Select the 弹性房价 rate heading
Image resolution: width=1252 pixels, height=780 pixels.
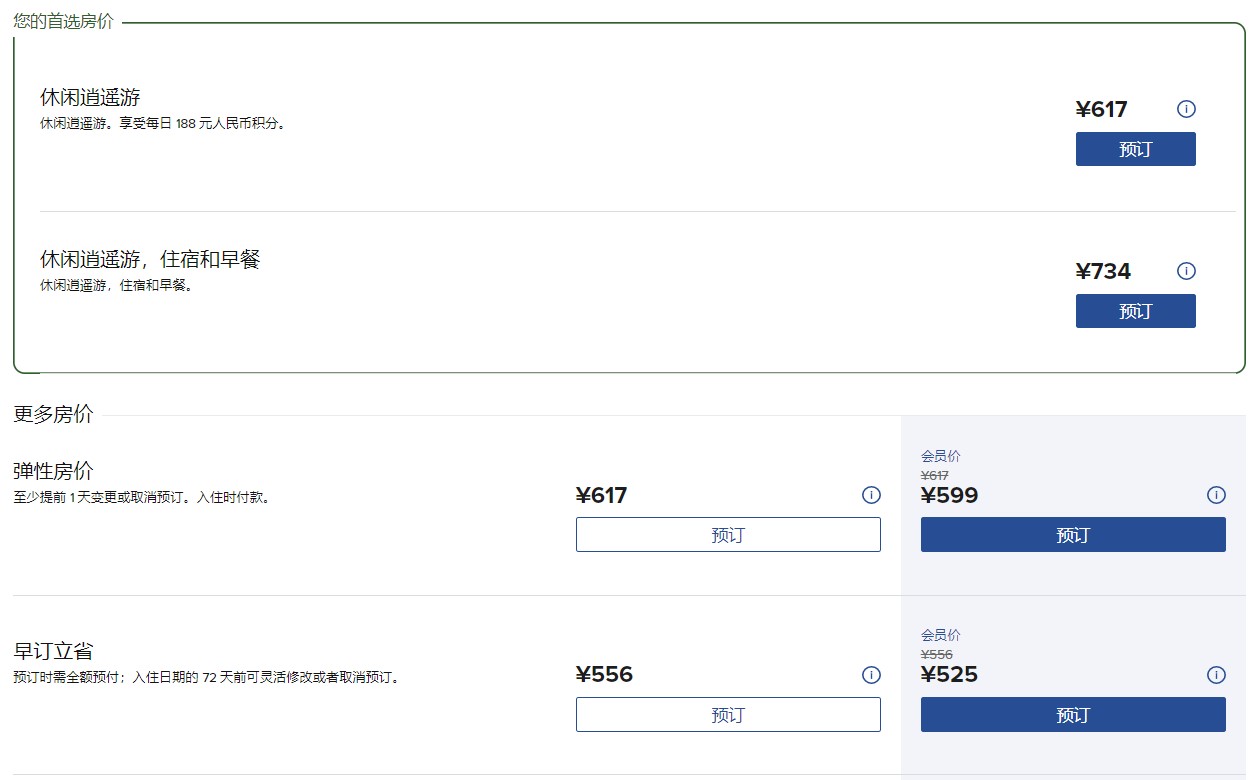pos(53,471)
